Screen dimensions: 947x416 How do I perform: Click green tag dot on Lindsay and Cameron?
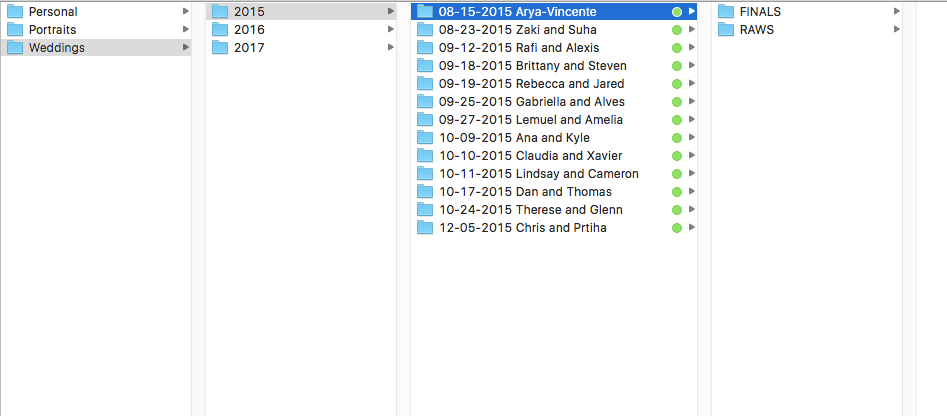(x=676, y=174)
